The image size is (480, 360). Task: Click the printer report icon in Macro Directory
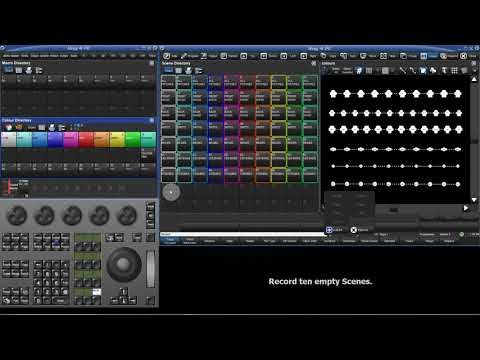click(29, 70)
